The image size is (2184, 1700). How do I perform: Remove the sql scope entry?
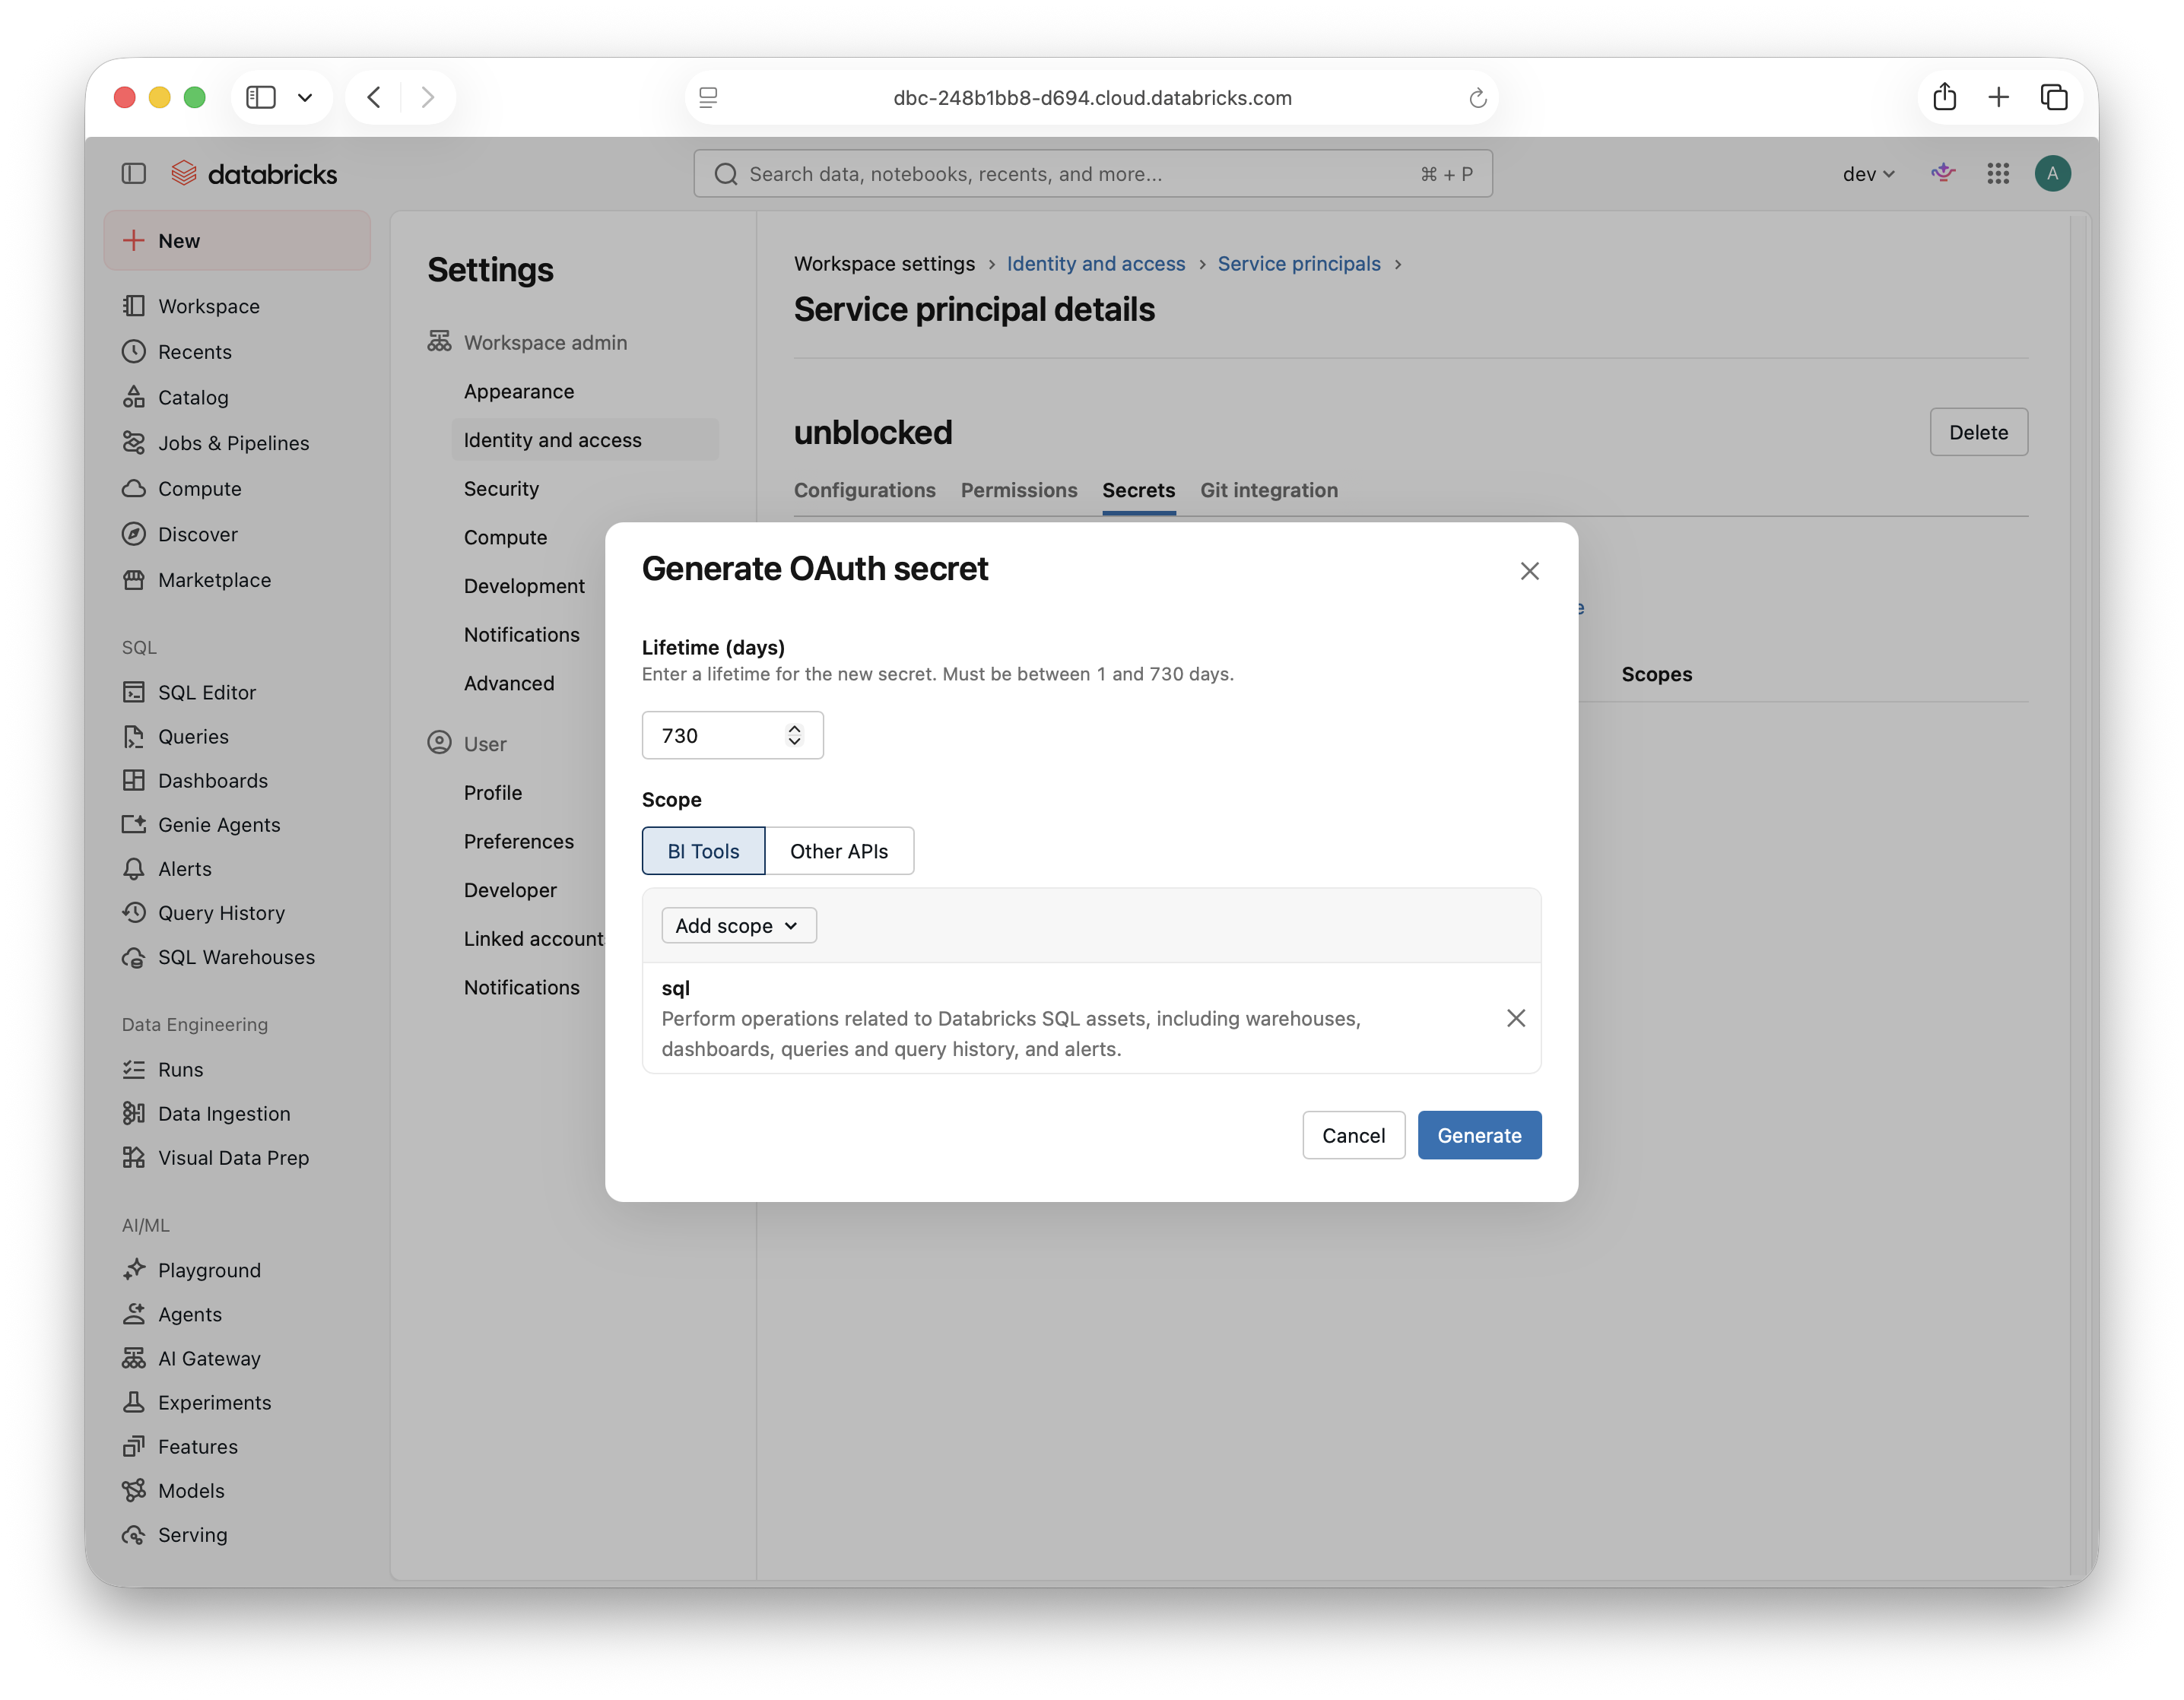[1515, 1018]
